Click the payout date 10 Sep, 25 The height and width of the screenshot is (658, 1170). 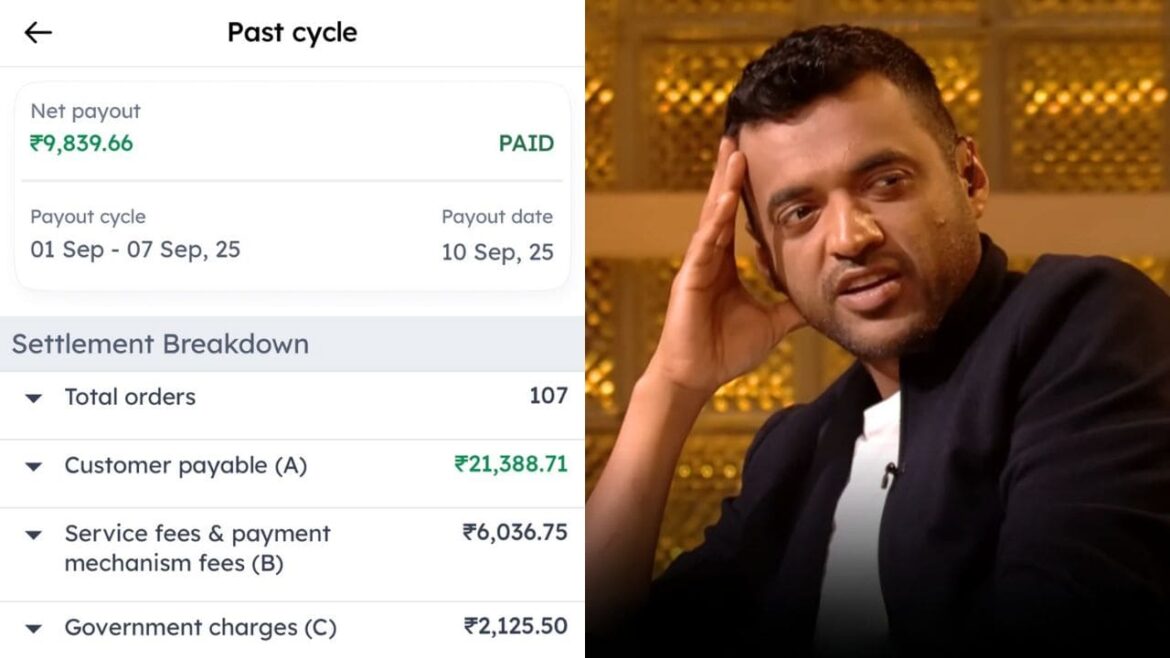pos(497,252)
